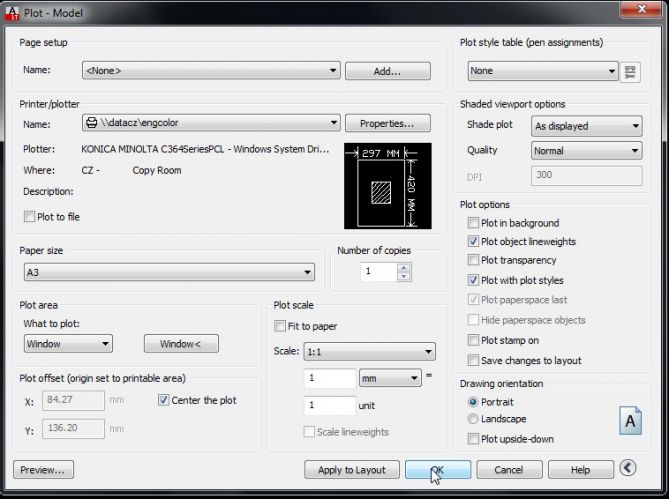
Task: Enable Plot stamp on checkbox
Action: point(473,340)
